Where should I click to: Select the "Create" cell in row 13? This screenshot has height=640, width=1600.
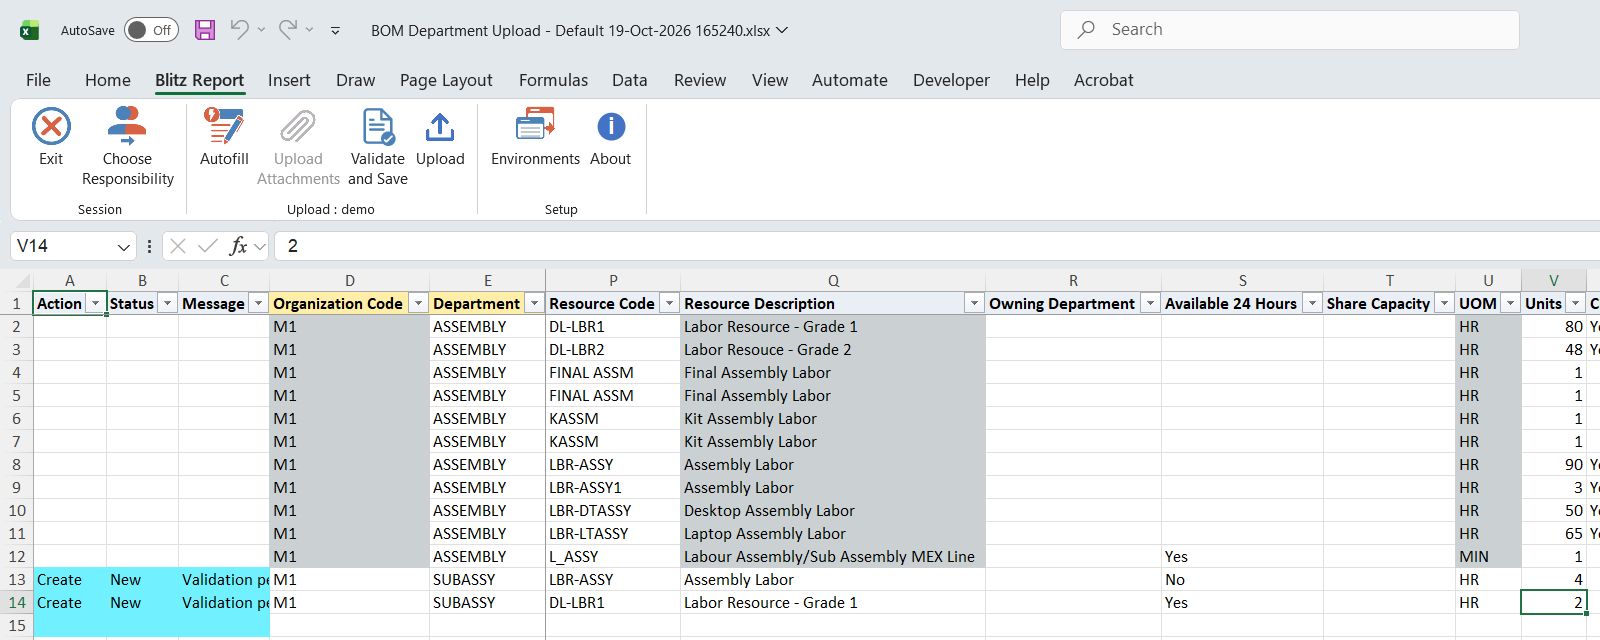(x=70, y=580)
